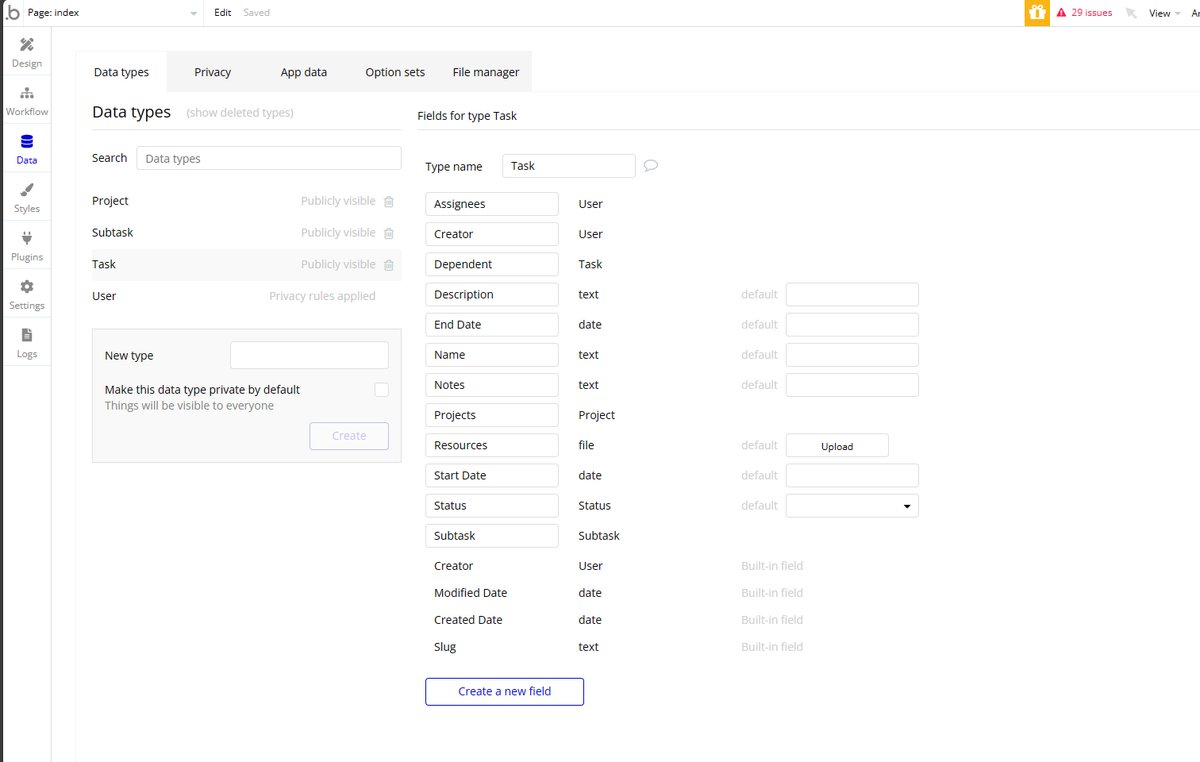1200x762 pixels.
Task: Click the Created Date built-in field label
Action: (x=468, y=620)
